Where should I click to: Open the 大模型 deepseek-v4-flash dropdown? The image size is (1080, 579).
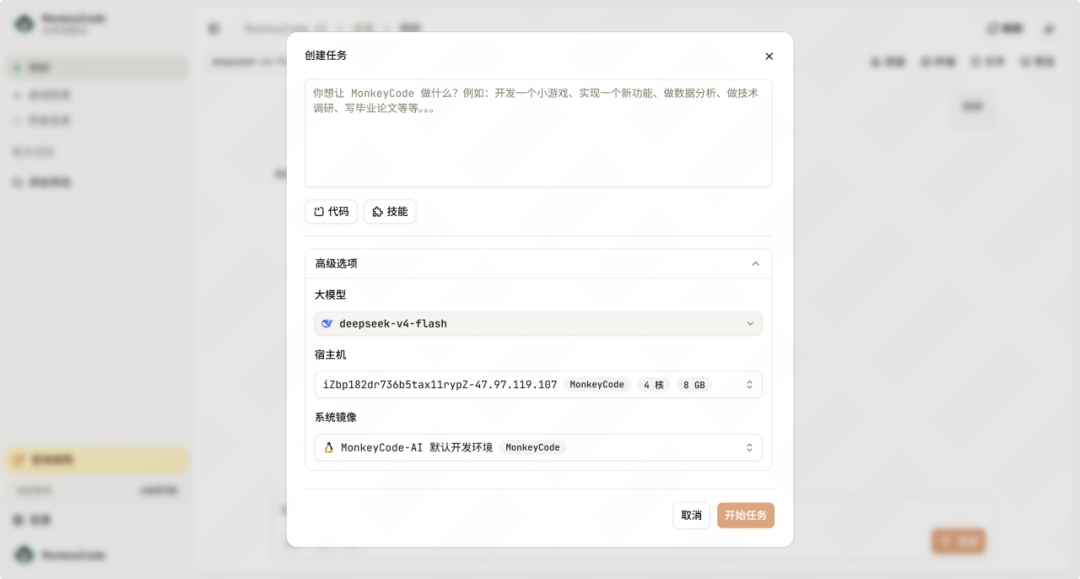(538, 324)
